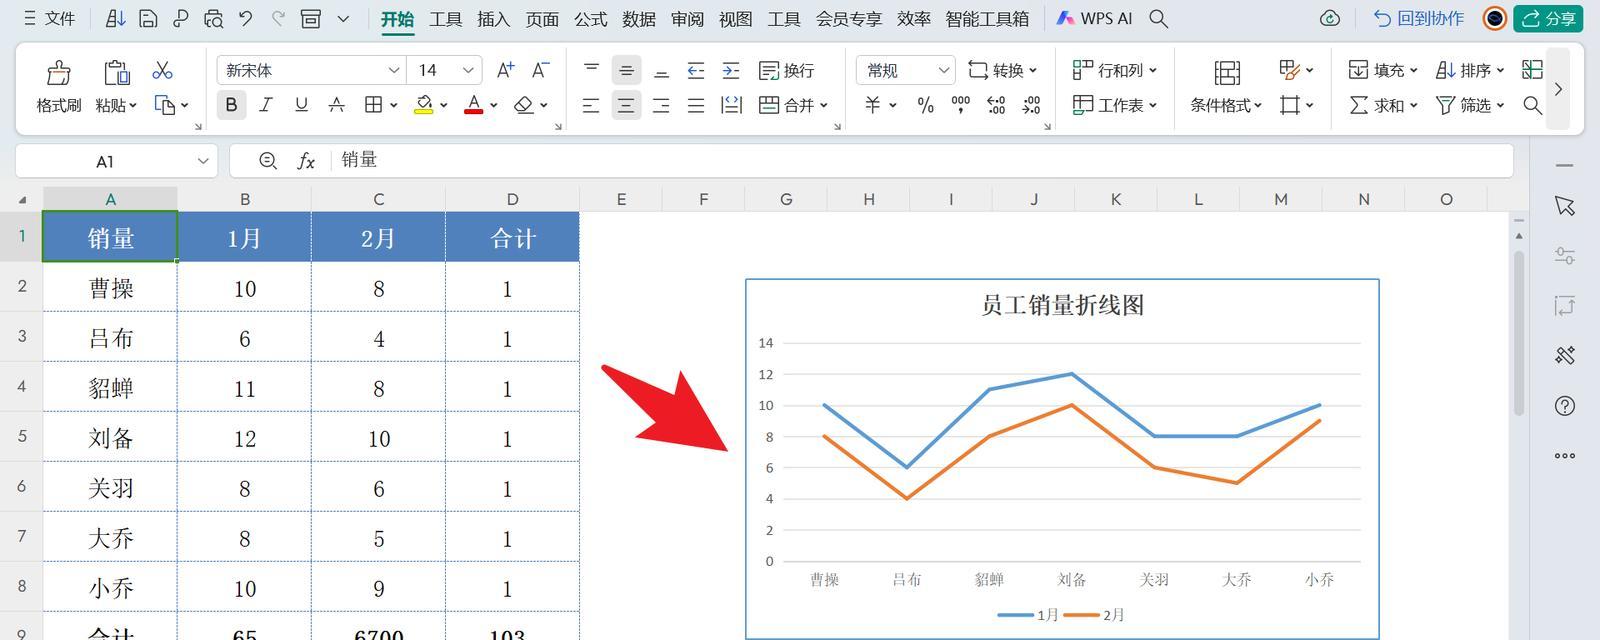Click the Align Right icon

click(x=661, y=105)
